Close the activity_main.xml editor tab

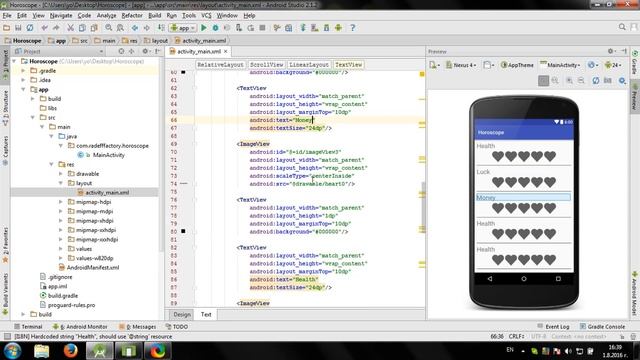click(x=225, y=51)
